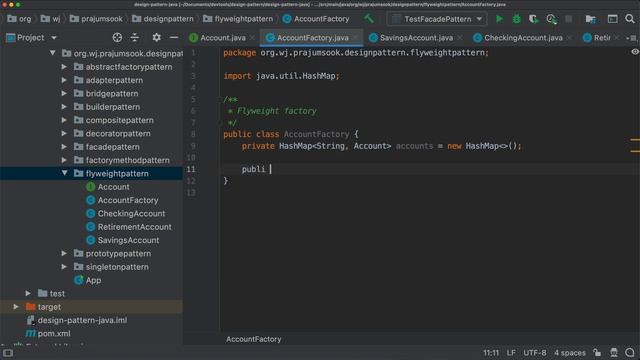Click the Stop process square icon
Screen dimensions: 640x360
coord(569,19)
